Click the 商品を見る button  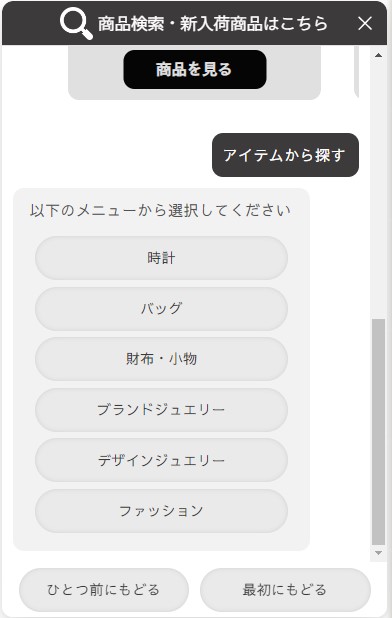pyautogui.click(x=195, y=69)
